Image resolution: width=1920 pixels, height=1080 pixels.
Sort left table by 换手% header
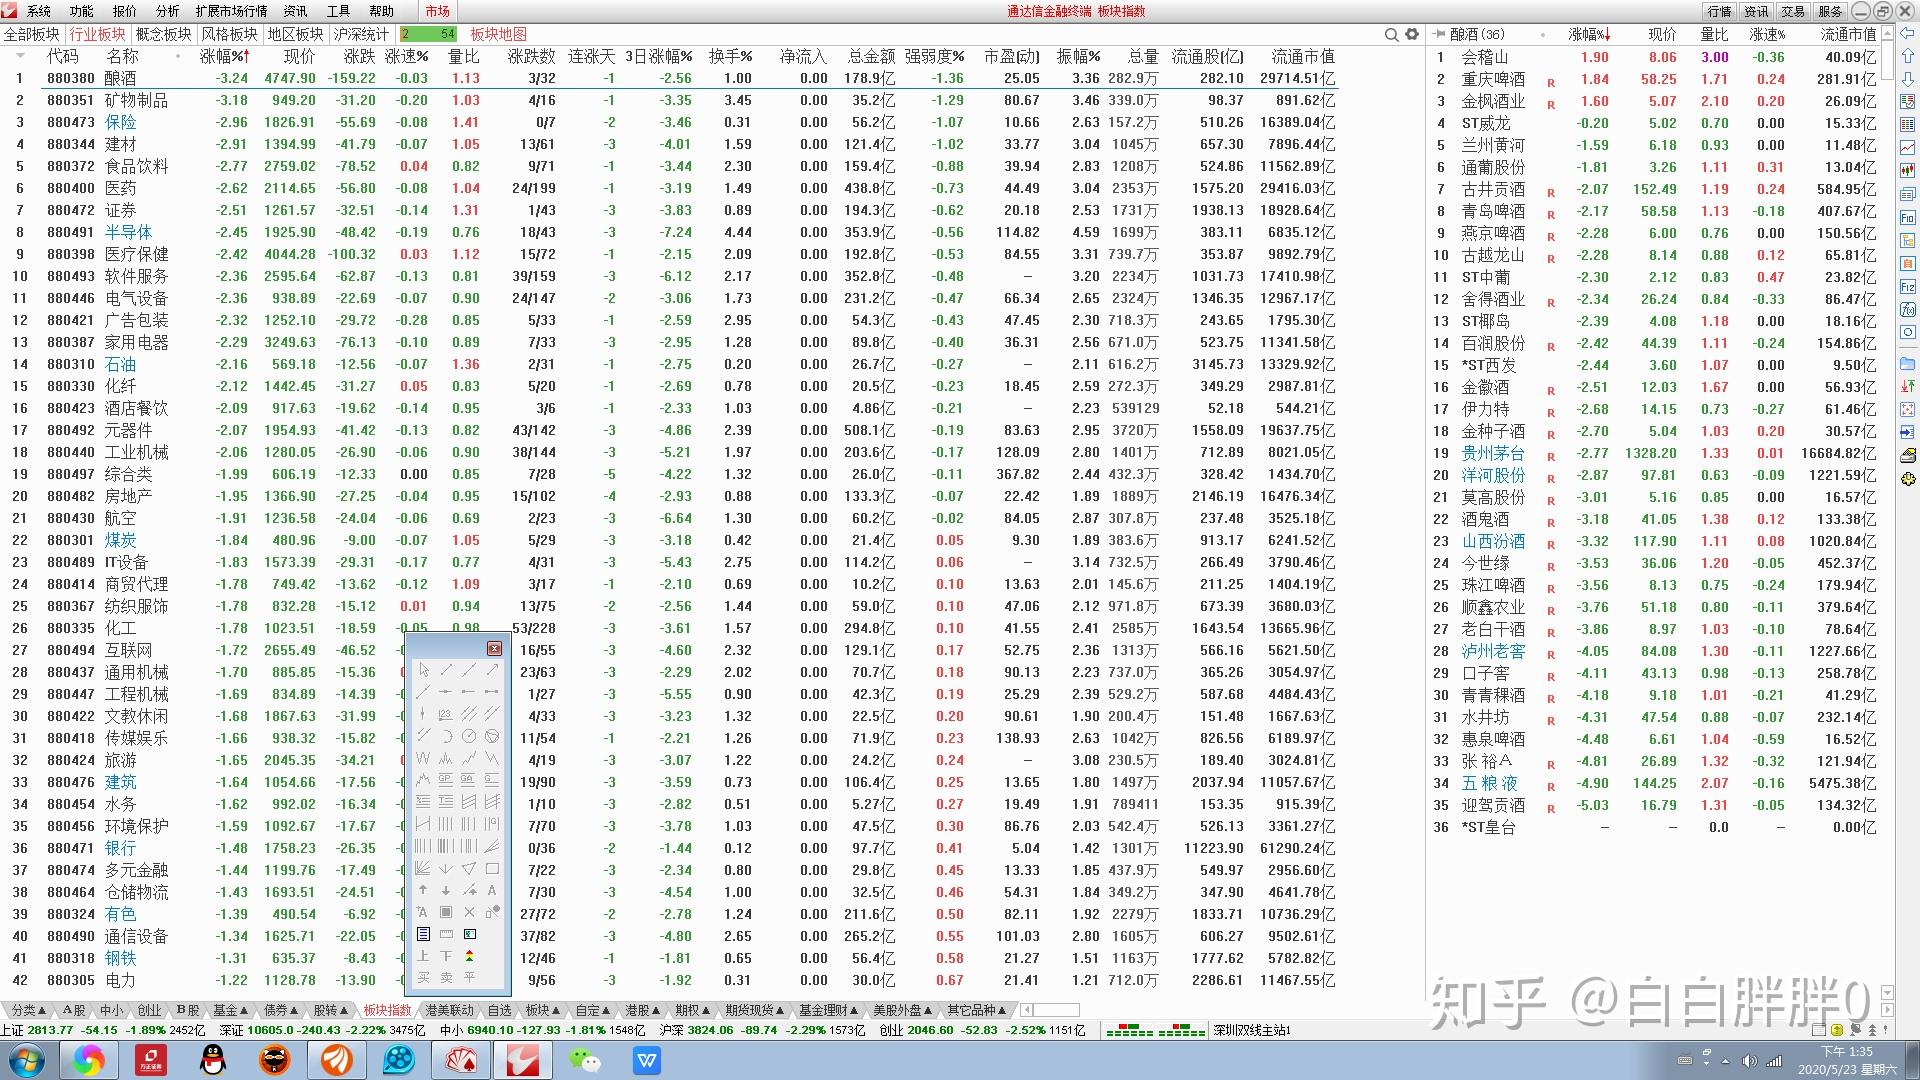coord(730,56)
